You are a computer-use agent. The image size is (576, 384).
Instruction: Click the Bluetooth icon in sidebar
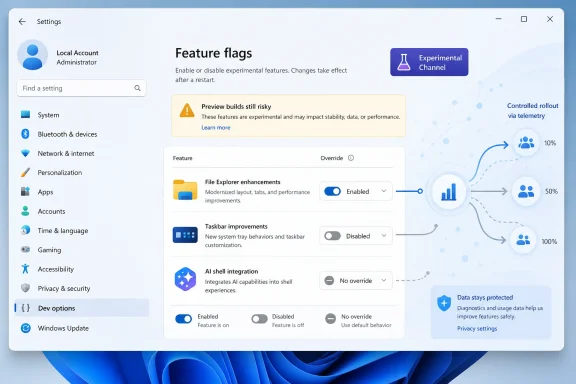click(25, 134)
